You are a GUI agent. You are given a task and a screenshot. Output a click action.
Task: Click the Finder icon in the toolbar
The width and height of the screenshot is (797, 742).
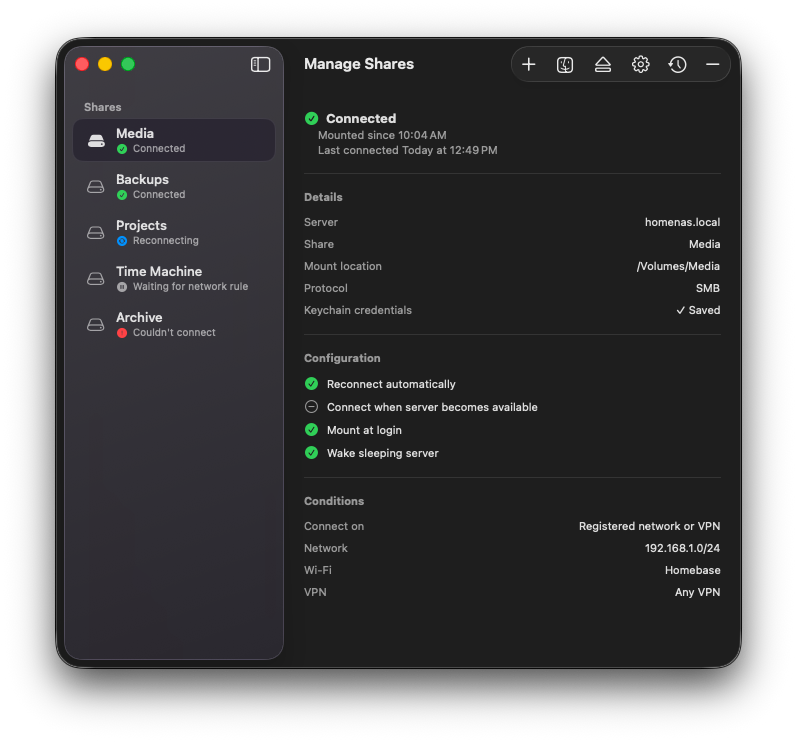pyautogui.click(x=565, y=65)
